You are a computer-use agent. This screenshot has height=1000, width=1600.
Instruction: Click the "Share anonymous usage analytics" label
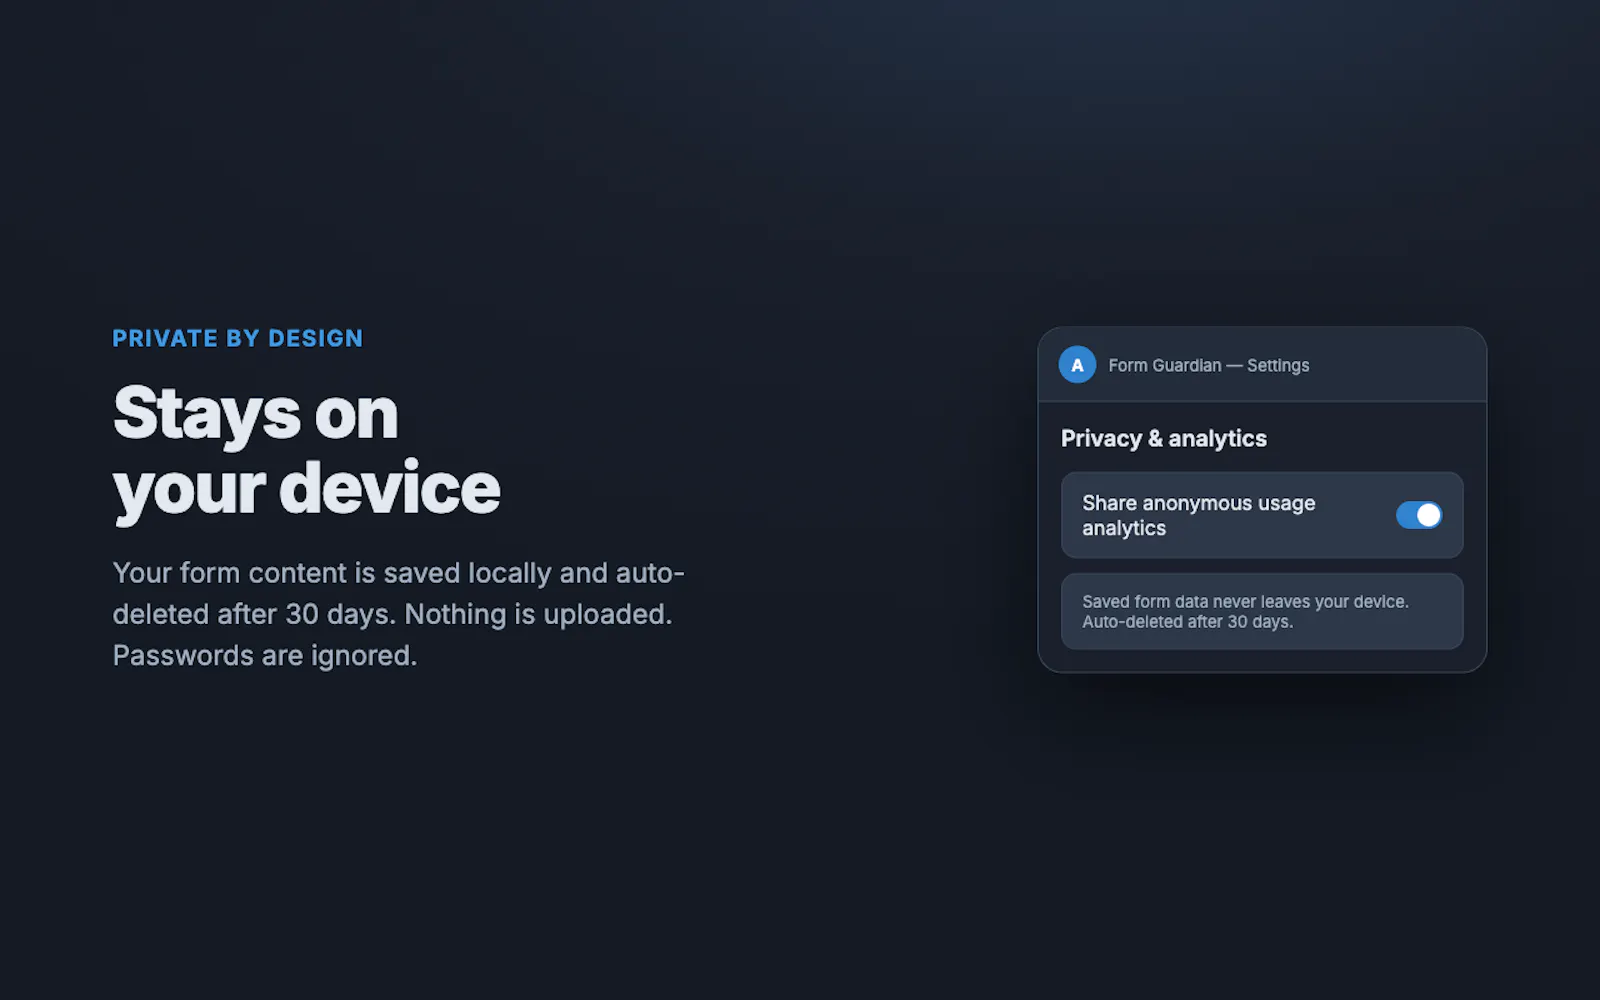tap(1198, 515)
